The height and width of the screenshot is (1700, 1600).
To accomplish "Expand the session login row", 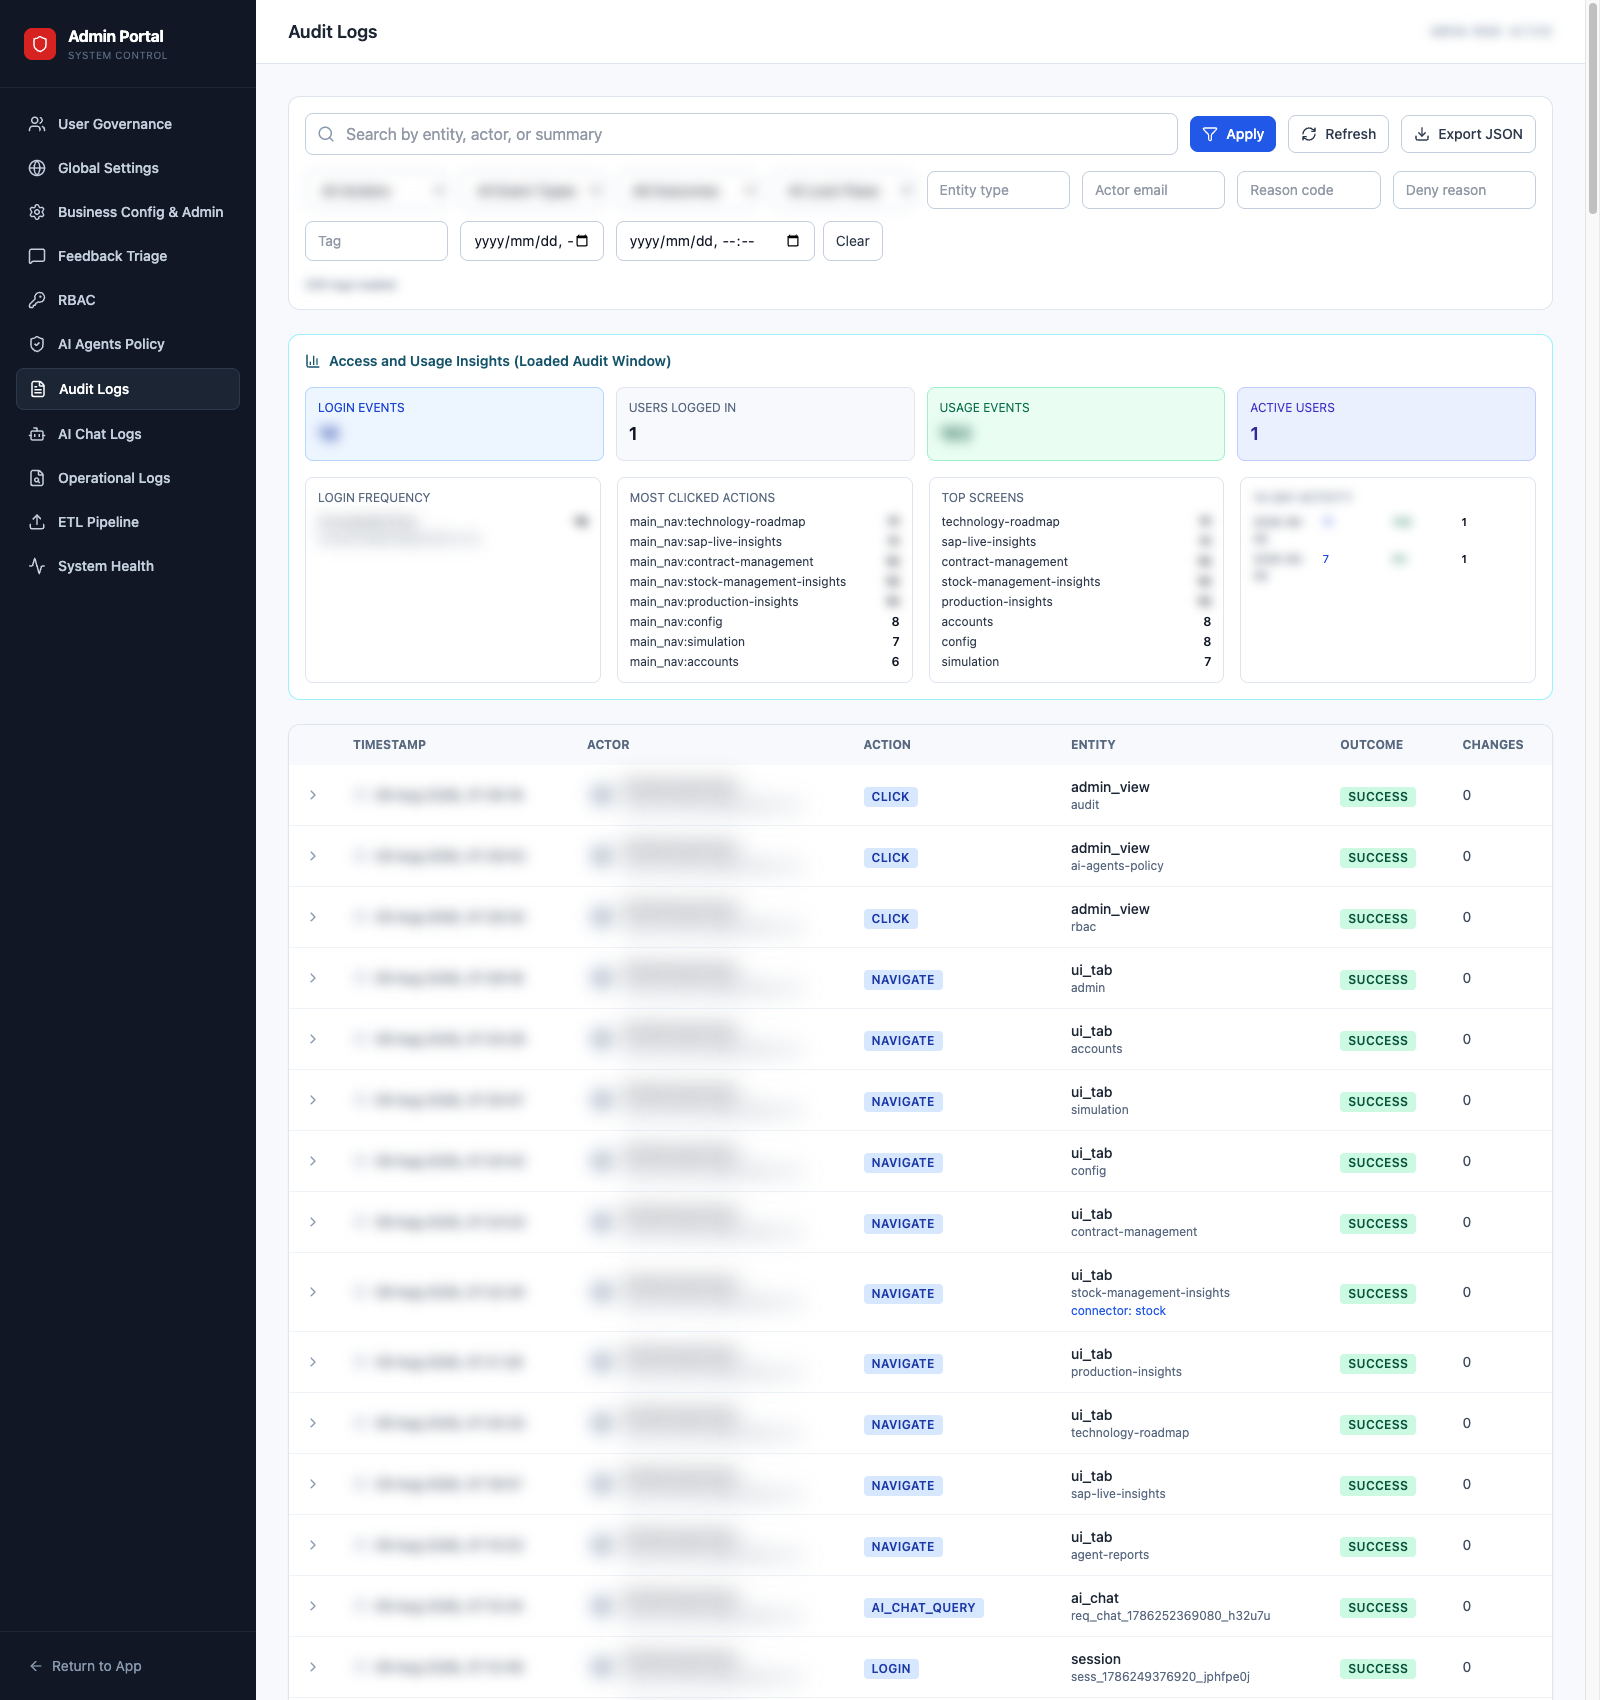I will click(x=313, y=1667).
